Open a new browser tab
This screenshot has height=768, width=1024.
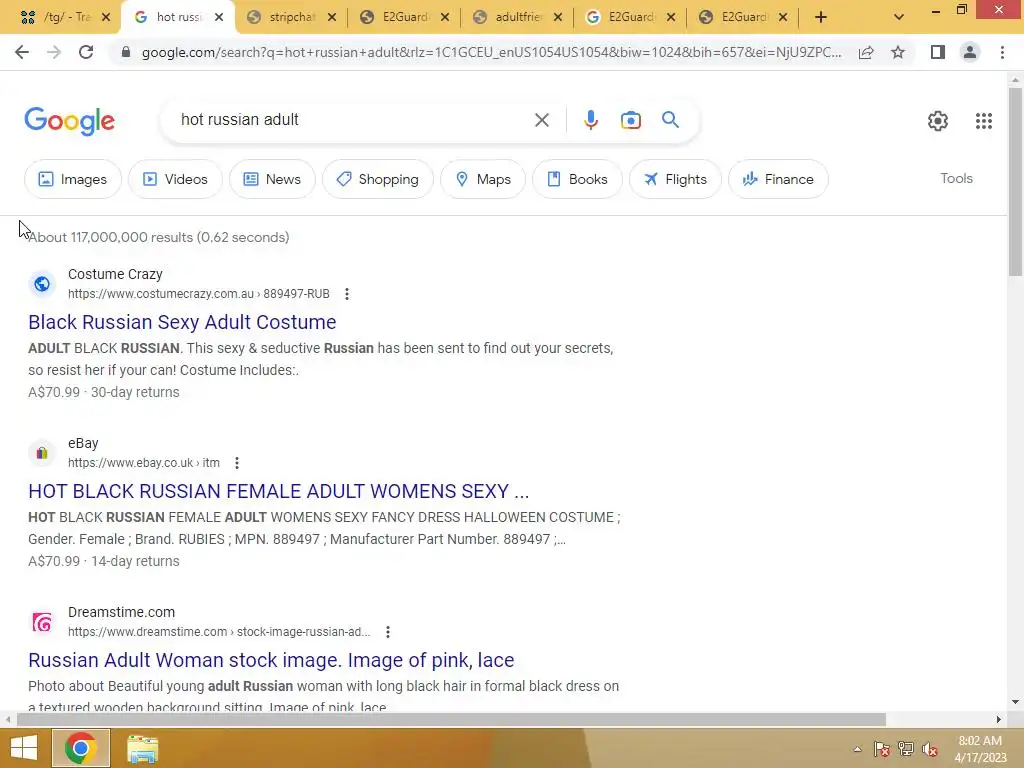pos(821,17)
